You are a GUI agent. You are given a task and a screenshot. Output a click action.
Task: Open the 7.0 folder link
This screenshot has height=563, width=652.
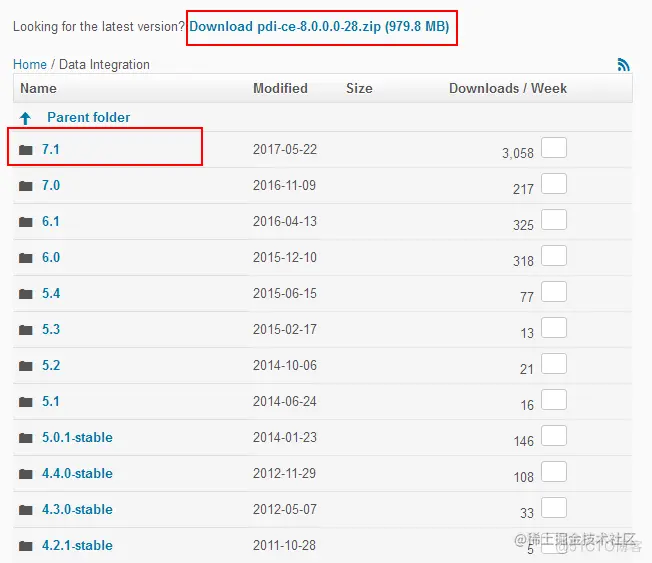pyautogui.click(x=51, y=185)
